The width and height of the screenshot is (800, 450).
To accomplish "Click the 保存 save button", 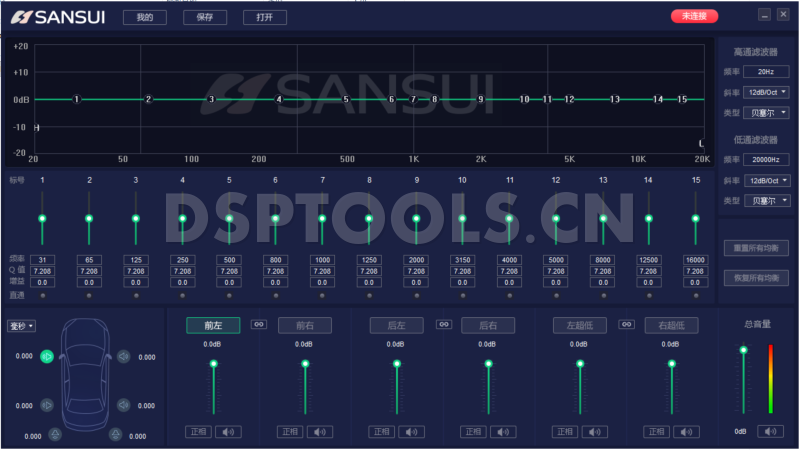I will (205, 17).
